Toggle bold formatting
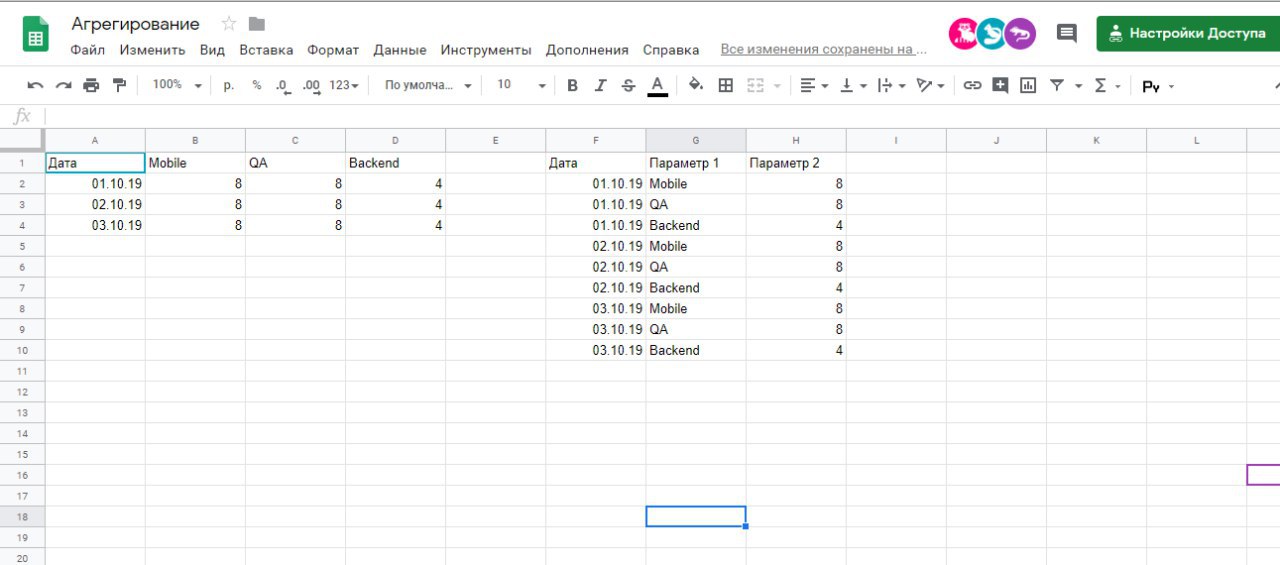 click(572, 86)
